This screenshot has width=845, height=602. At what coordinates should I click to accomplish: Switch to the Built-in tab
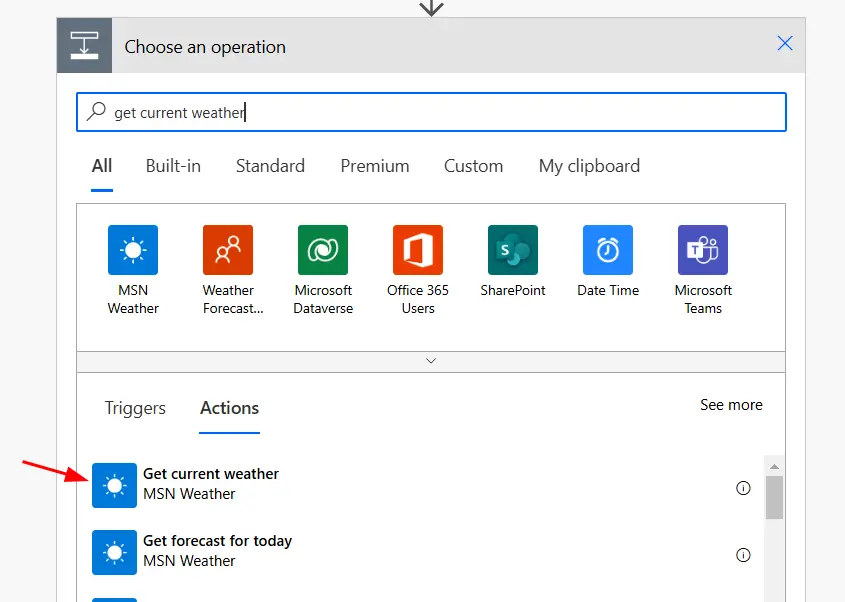[x=173, y=166]
